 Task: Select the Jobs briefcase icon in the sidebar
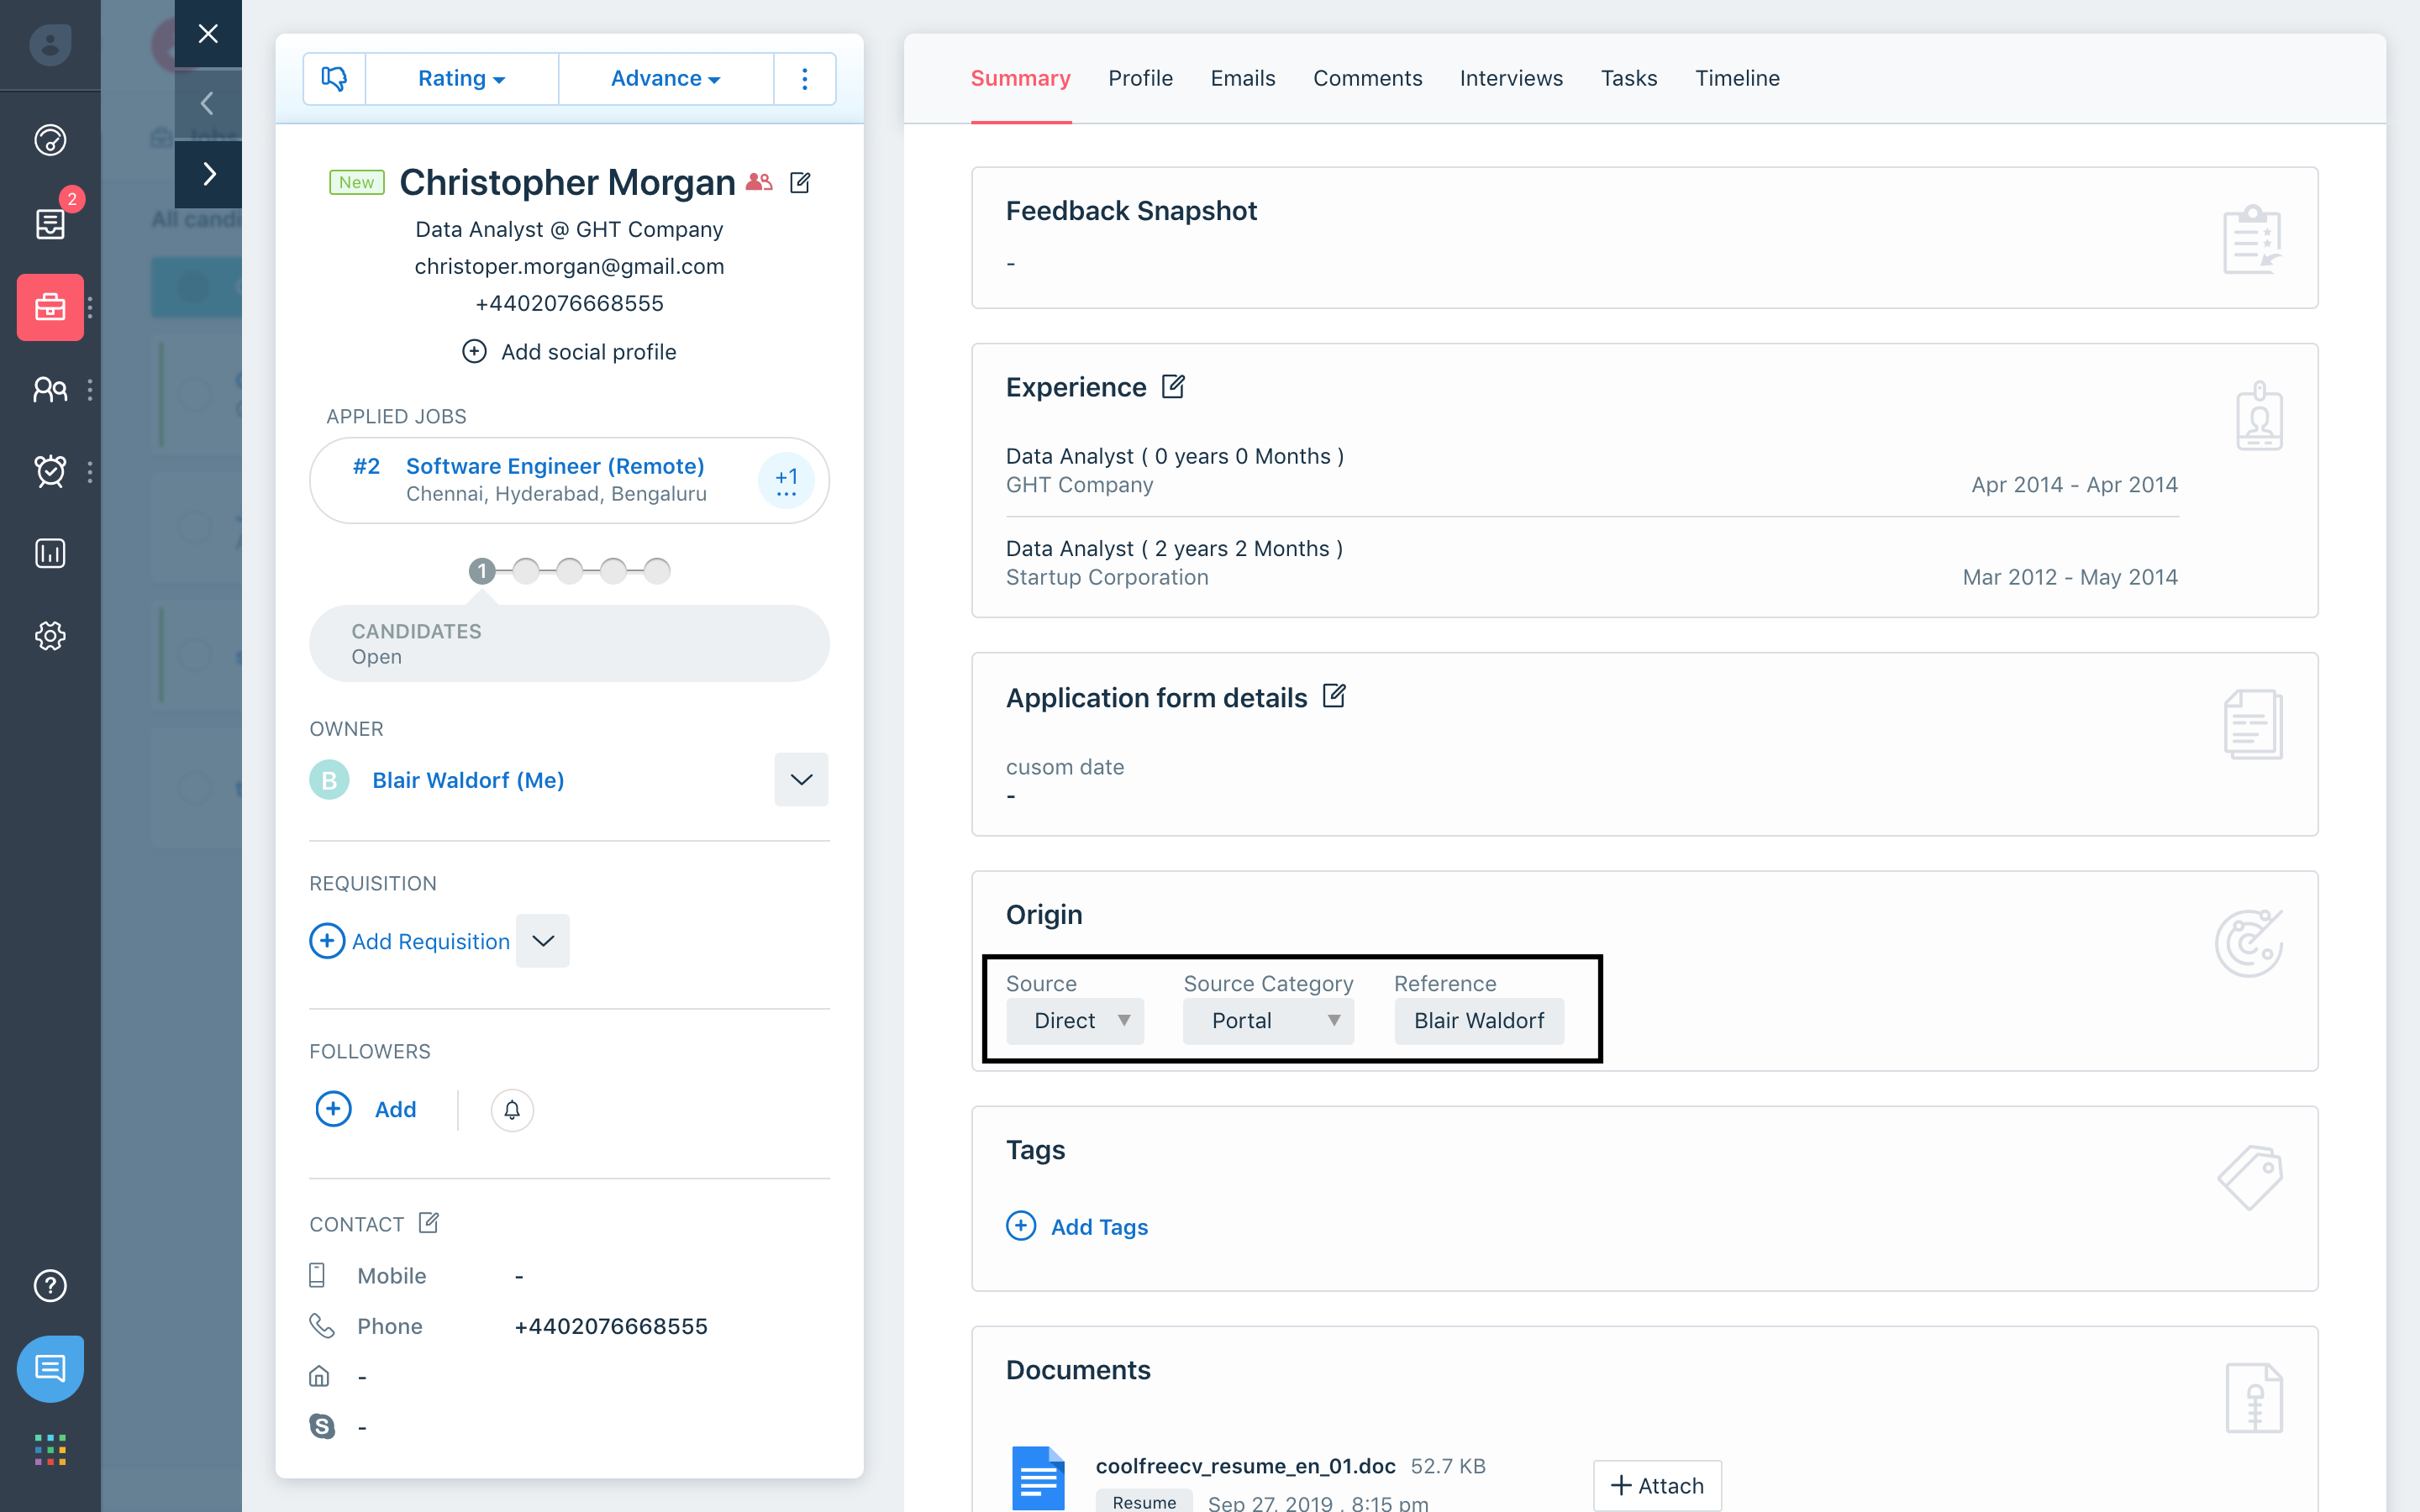(x=50, y=307)
